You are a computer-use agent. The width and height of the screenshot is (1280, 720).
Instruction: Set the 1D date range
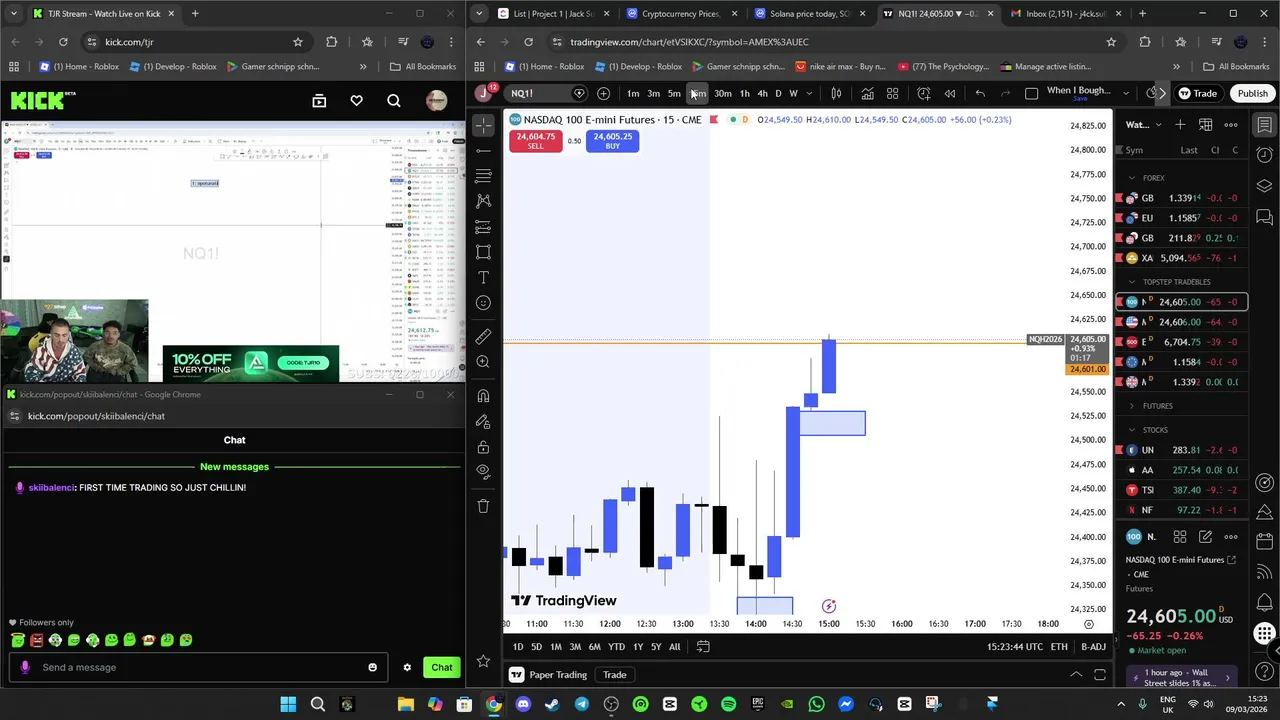coord(518,647)
